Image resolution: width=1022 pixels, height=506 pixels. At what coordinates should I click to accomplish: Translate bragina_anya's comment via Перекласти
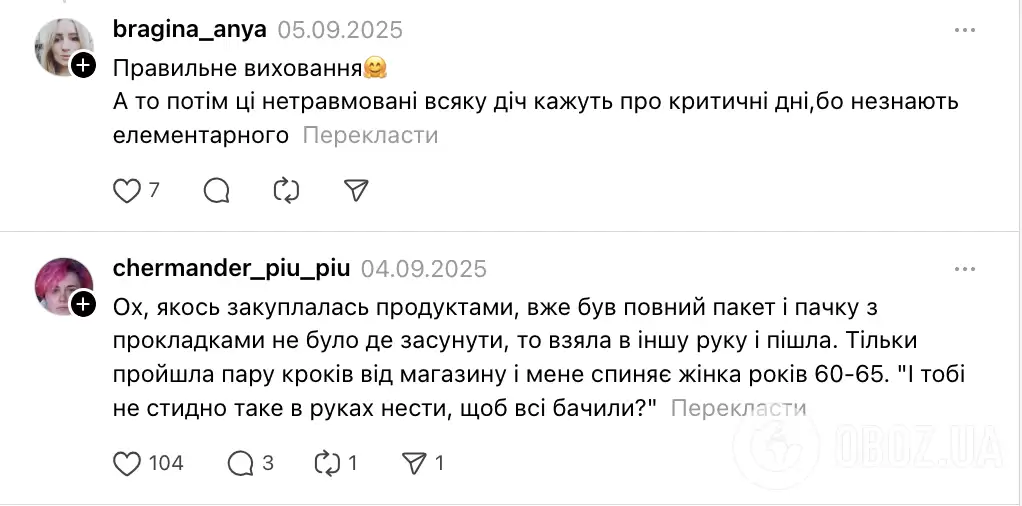point(370,135)
